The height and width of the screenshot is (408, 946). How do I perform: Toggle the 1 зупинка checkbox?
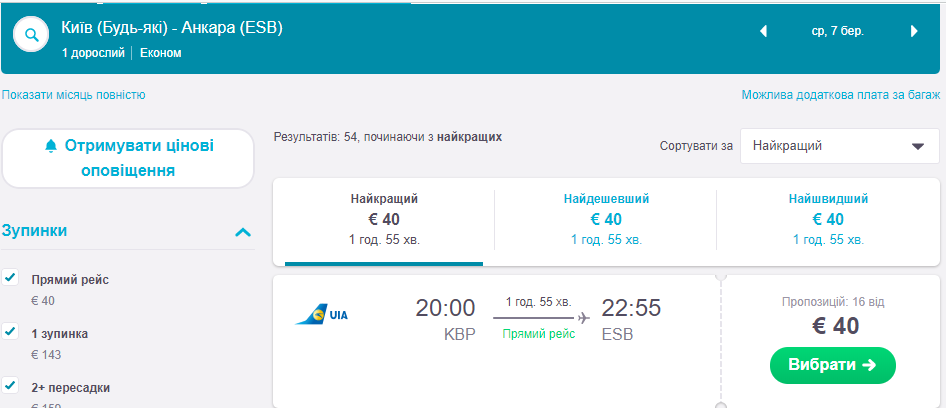pos(11,331)
